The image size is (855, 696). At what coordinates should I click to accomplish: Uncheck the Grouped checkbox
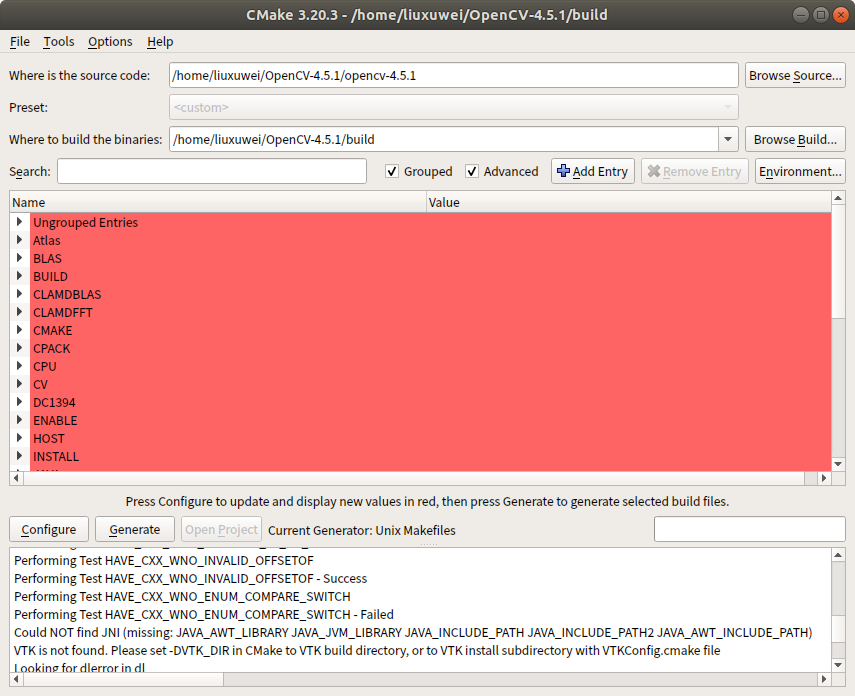point(392,171)
